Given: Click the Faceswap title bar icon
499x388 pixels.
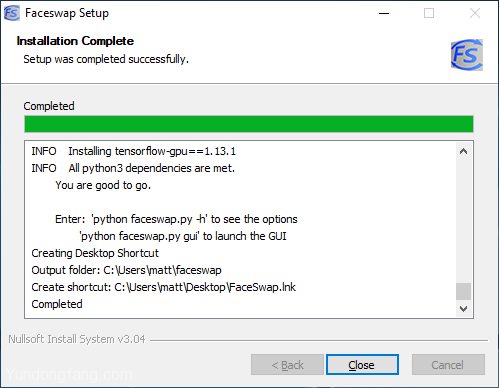Looking at the screenshot, I should point(12,13).
